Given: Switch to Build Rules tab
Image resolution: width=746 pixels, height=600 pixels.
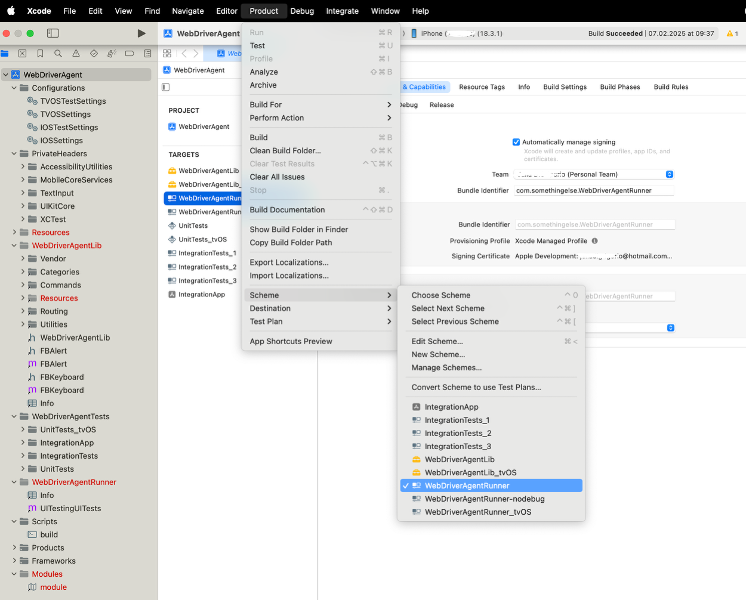Looking at the screenshot, I should pyautogui.click(x=671, y=87).
